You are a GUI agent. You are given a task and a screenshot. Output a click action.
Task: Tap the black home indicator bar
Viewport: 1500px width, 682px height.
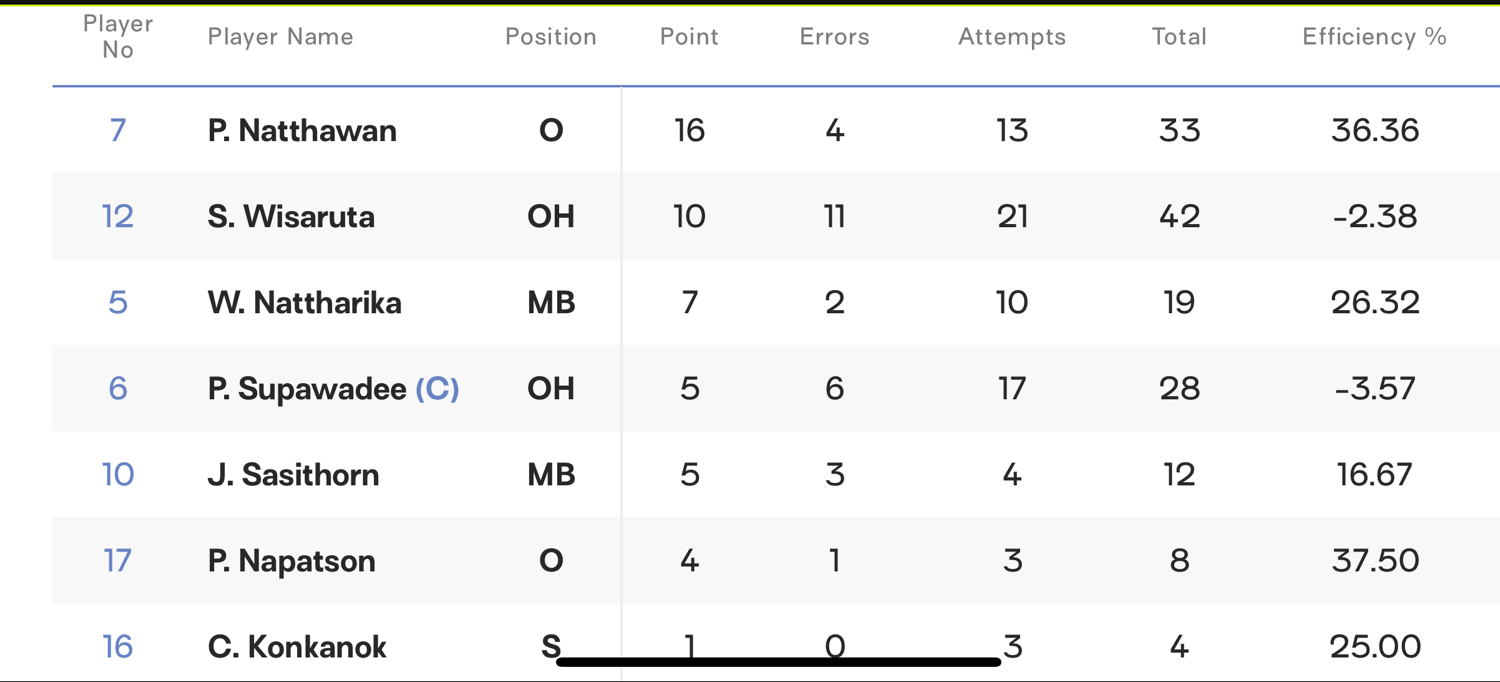[779, 661]
